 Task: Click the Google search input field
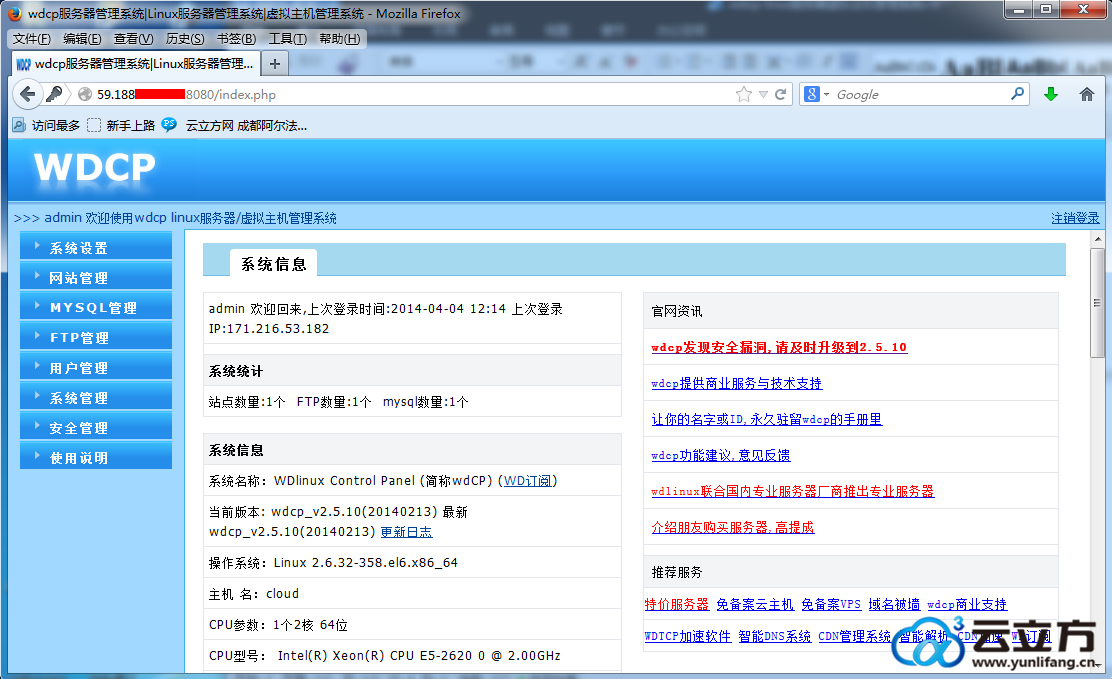pos(921,94)
